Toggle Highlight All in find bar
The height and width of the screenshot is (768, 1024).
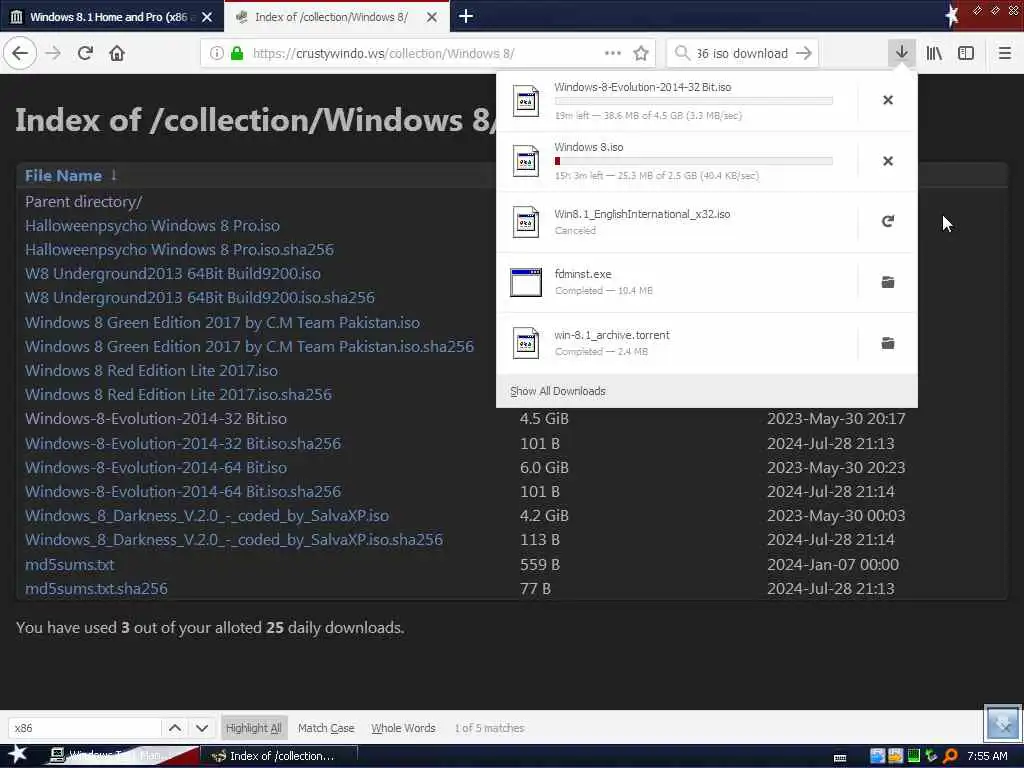click(x=253, y=728)
